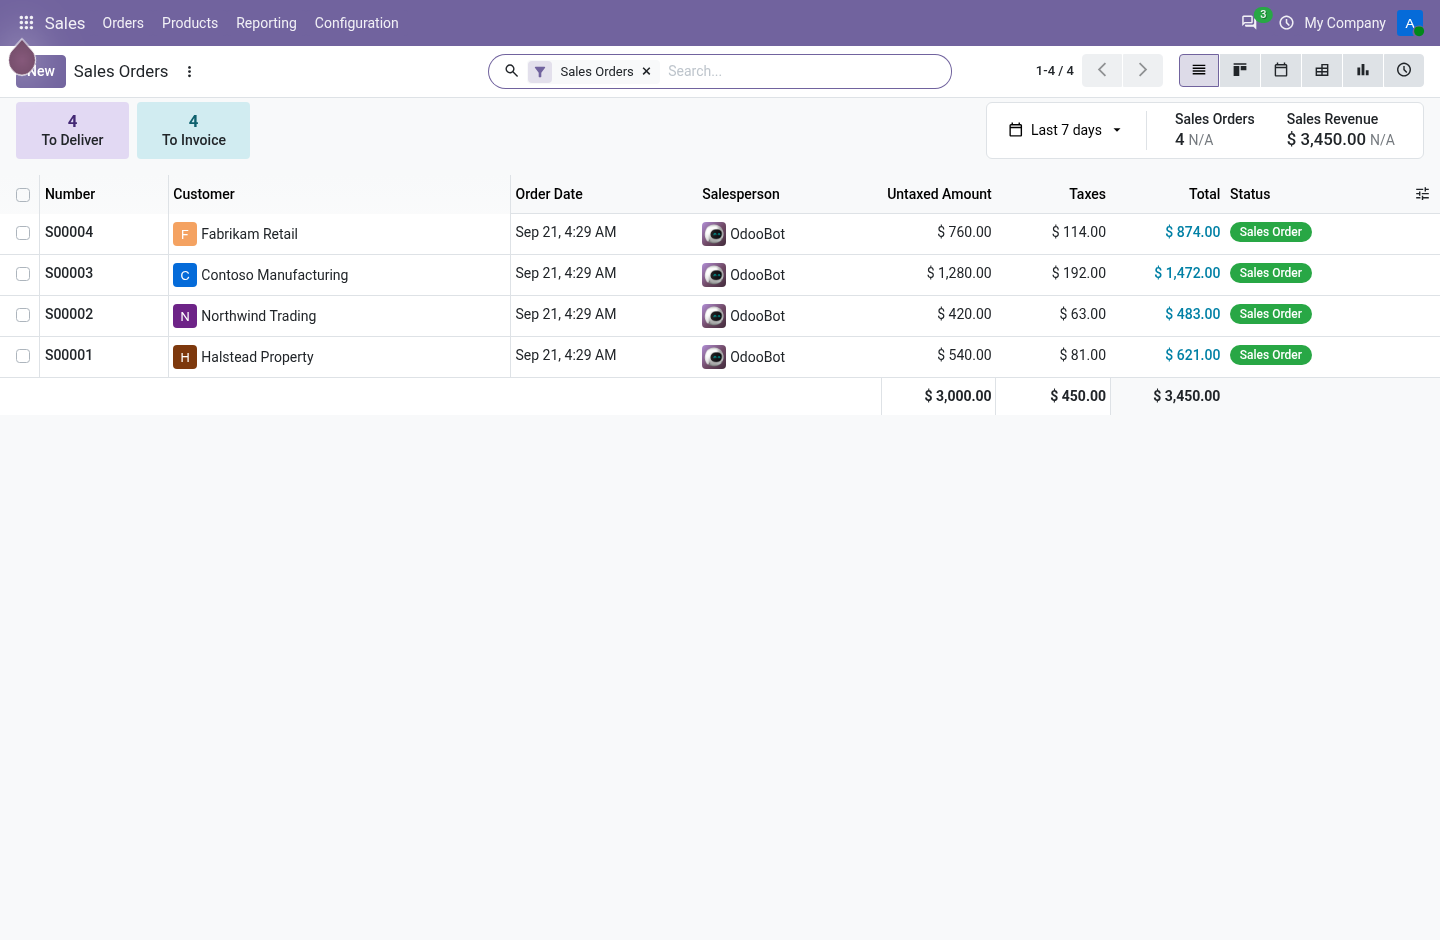
Task: Open the Halstead Property order row
Action: [x=720, y=357]
